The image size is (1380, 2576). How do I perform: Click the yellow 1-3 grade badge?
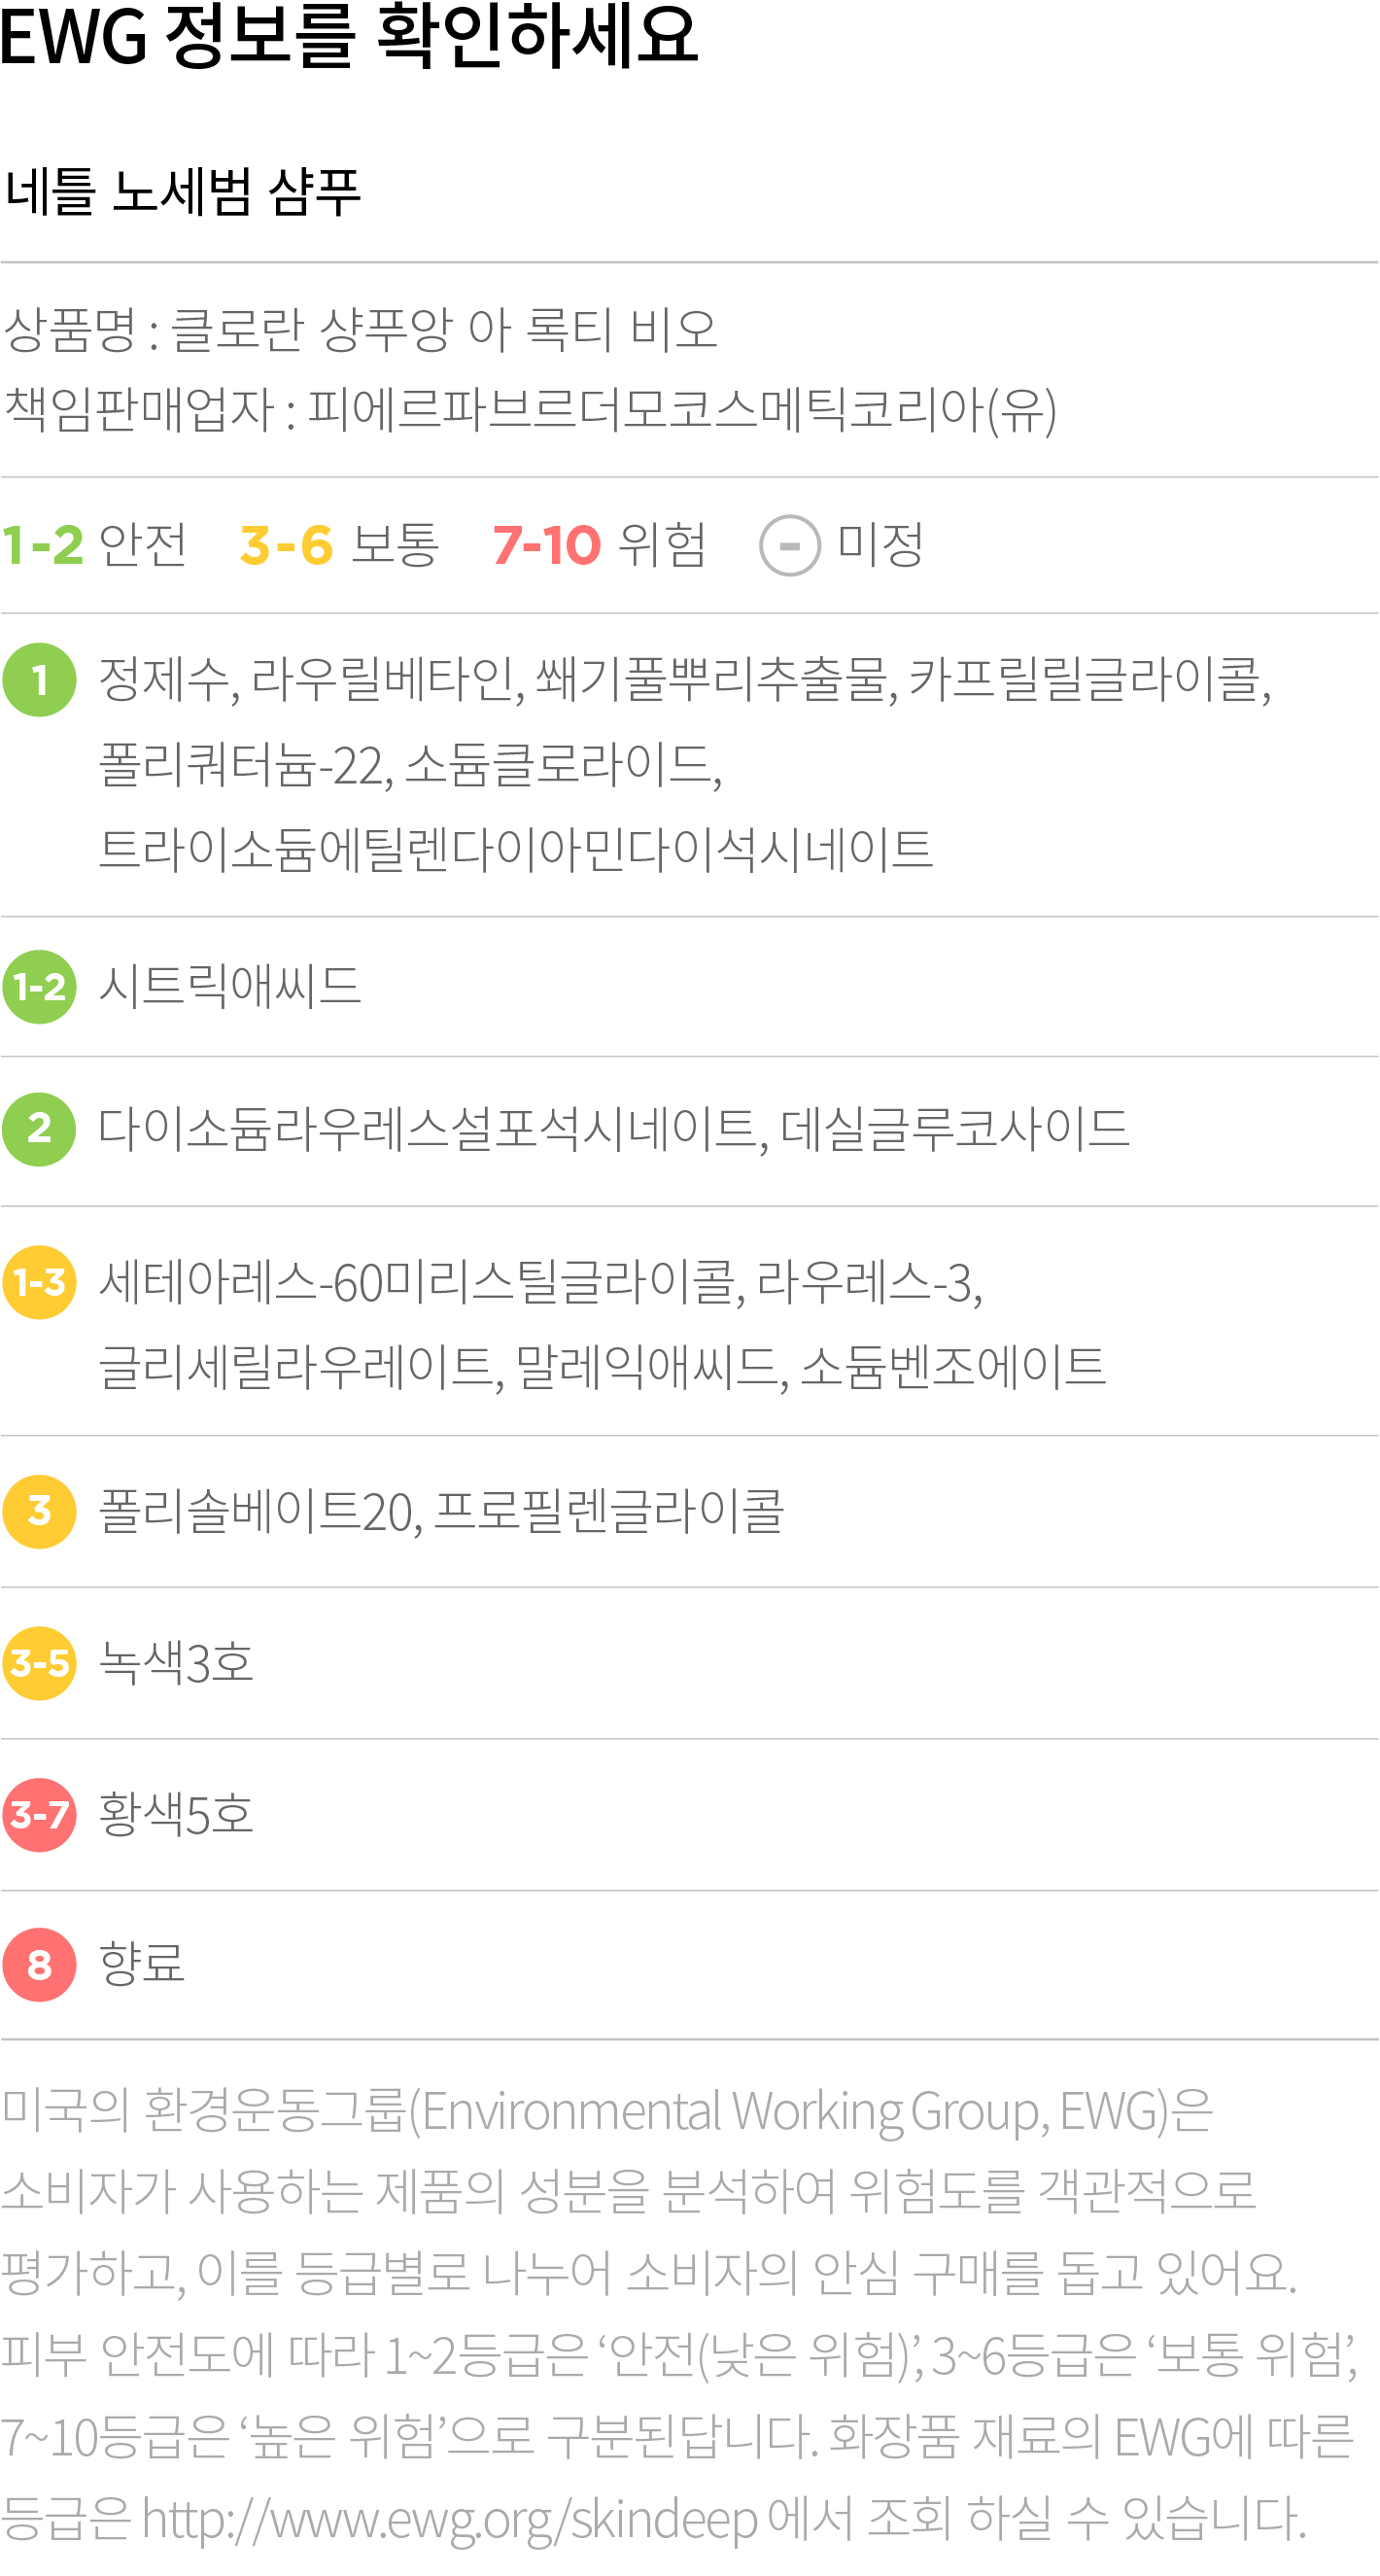39,1282
